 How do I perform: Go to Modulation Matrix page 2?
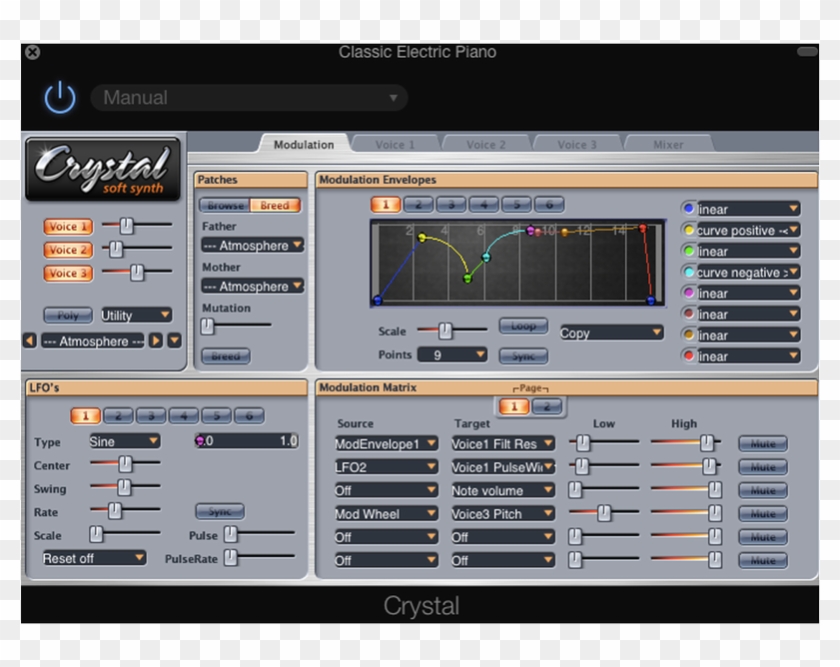(x=546, y=407)
